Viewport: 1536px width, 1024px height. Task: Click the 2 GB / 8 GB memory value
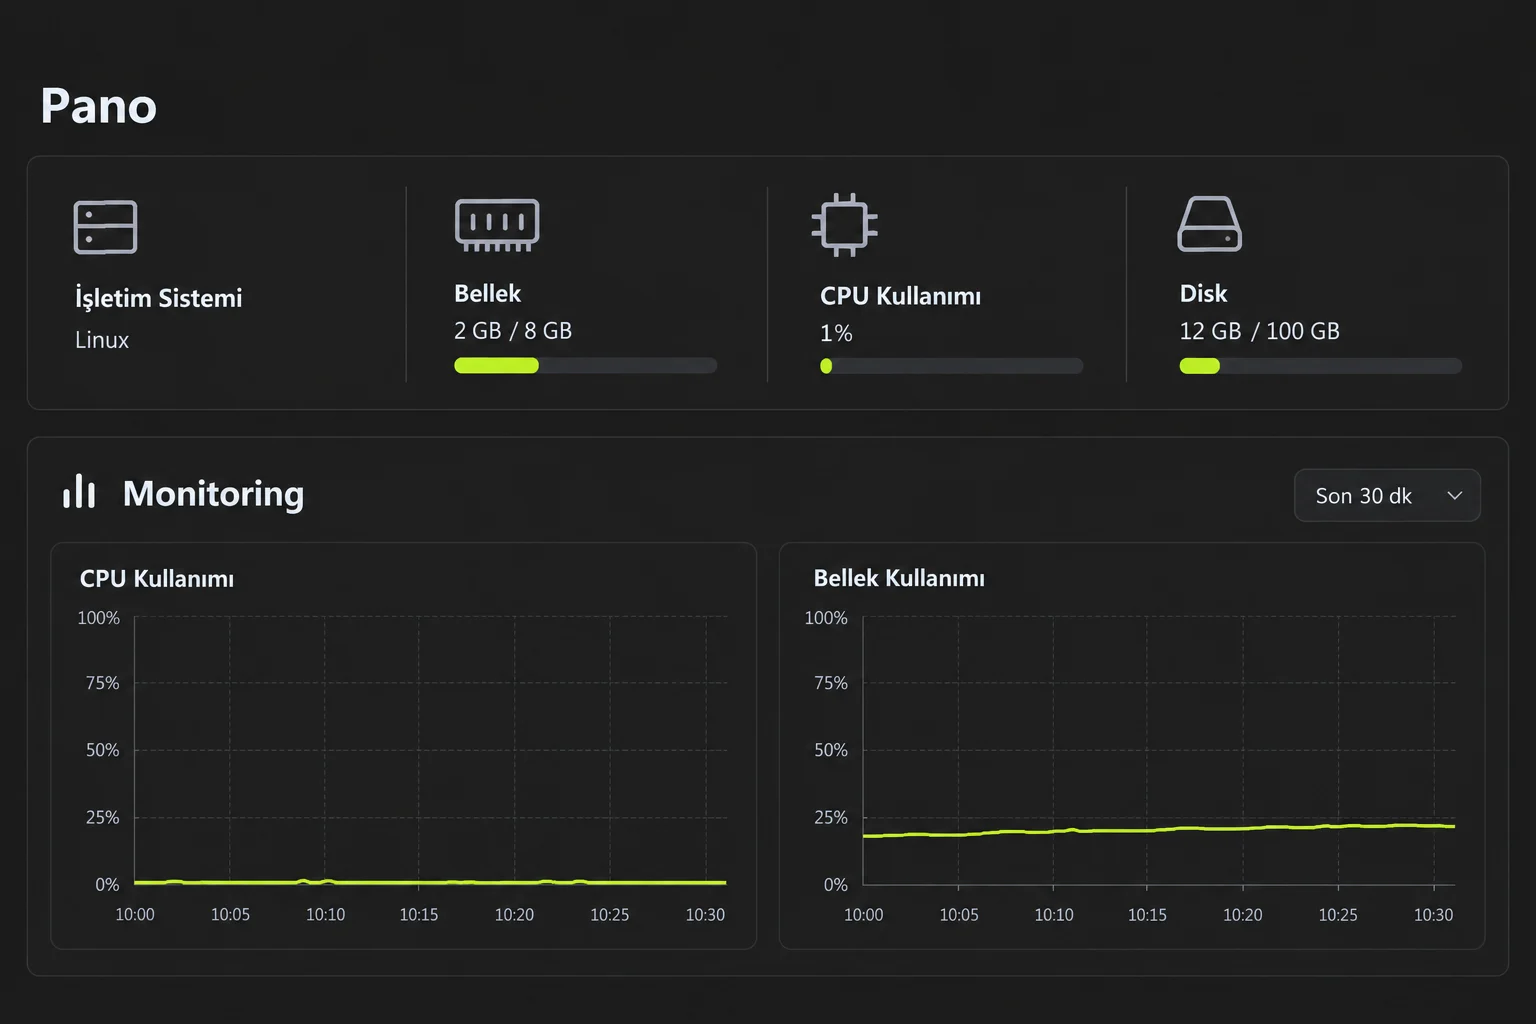pyautogui.click(x=513, y=331)
